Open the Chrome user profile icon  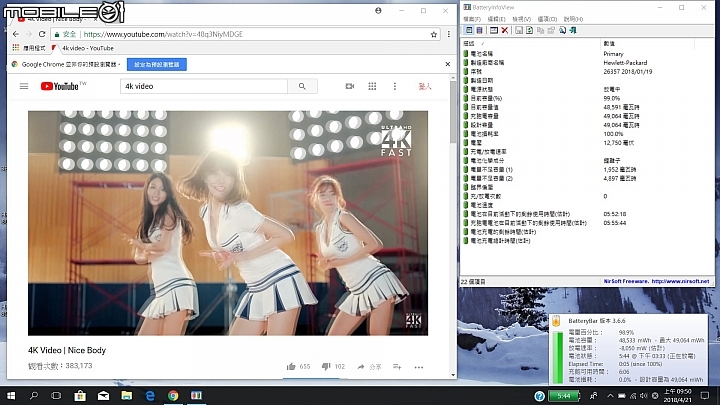pos(378,11)
